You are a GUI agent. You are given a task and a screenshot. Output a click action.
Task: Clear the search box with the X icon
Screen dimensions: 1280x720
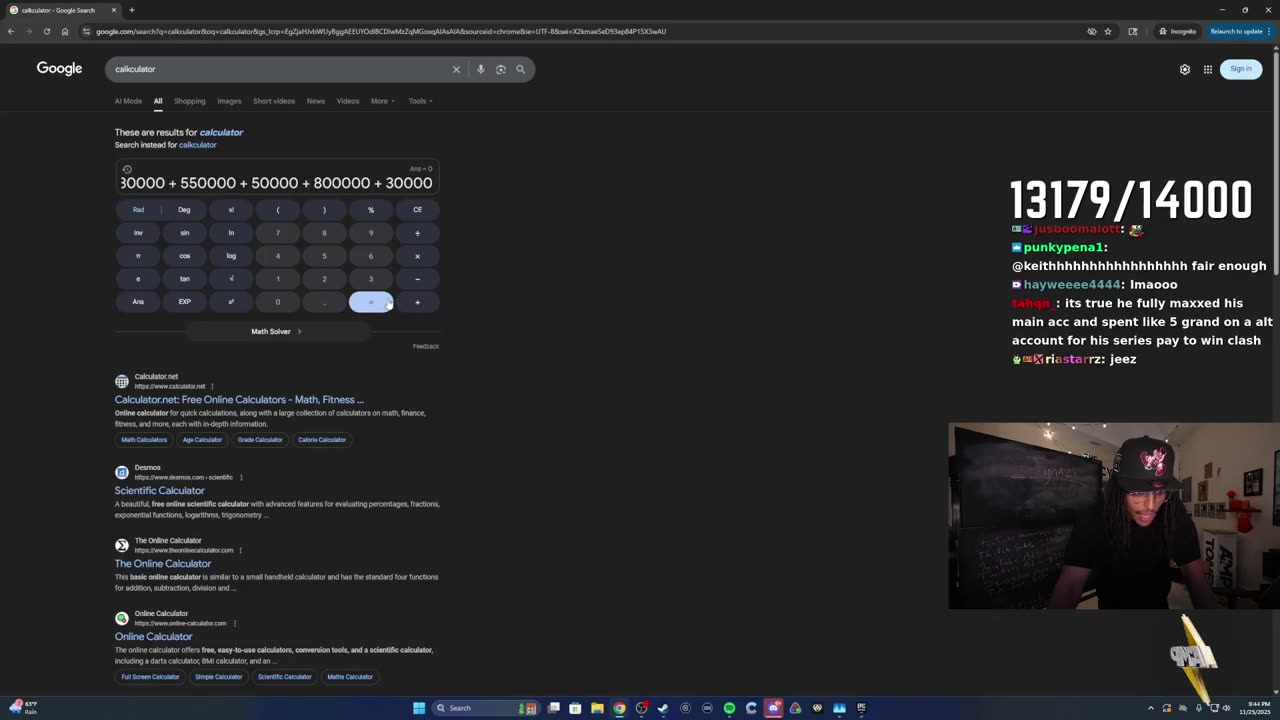click(x=456, y=69)
